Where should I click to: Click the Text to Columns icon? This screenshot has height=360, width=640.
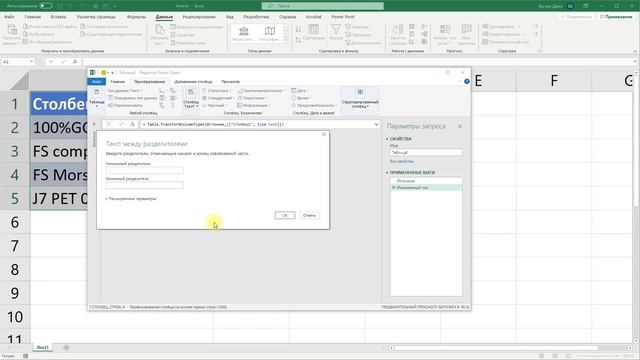point(398,29)
